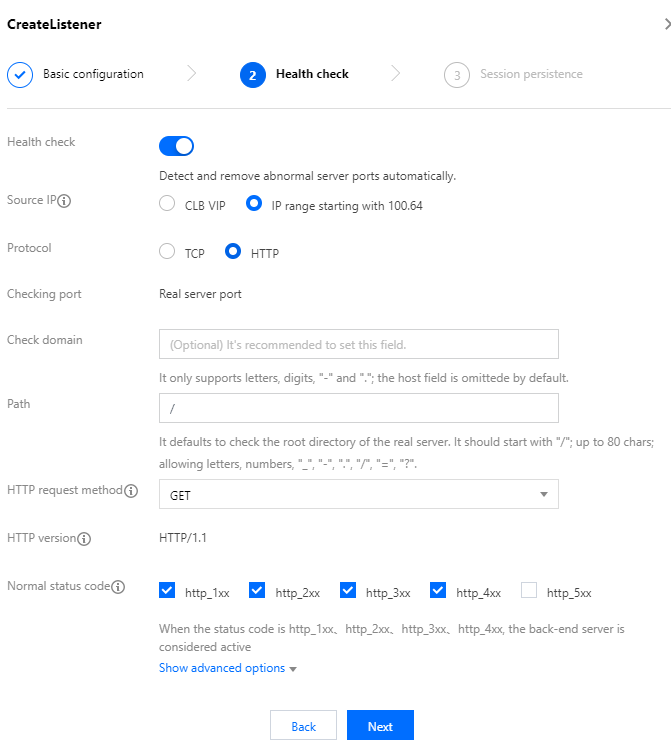Click the Normal status code info icon

[x=118, y=587]
